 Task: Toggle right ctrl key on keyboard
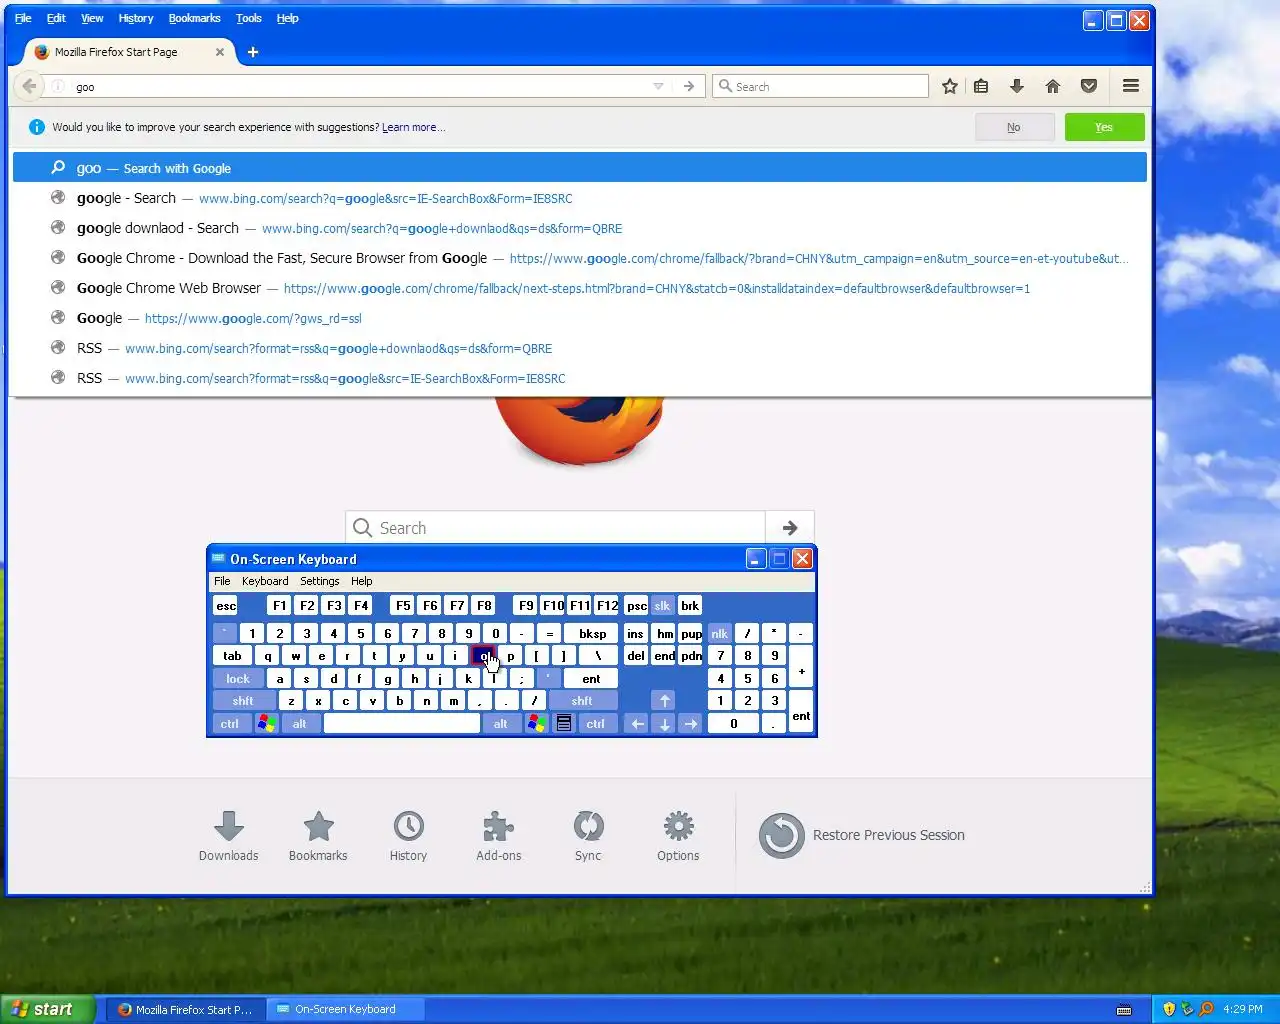(596, 724)
